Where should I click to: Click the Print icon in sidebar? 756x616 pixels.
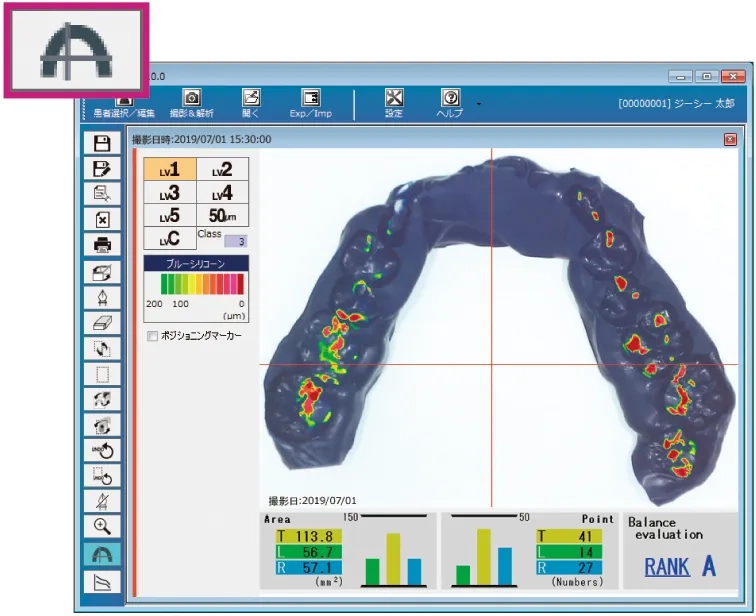102,245
